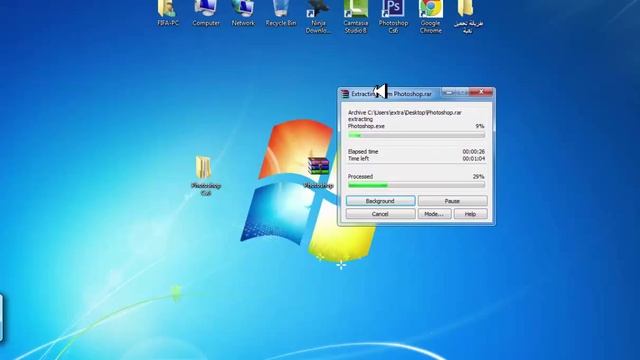640x360 pixels.
Task: Minimize the extracting dialog window
Action: coord(449,92)
